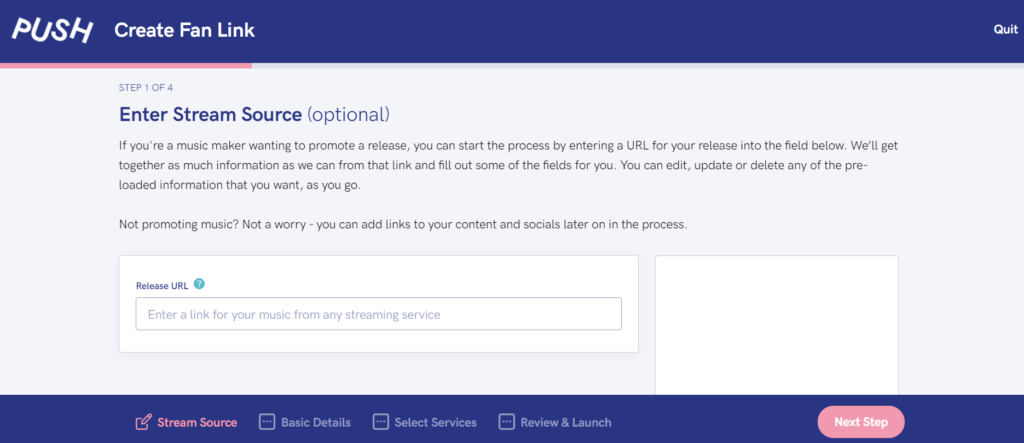
Task: Click the Create Fan Link header title
Action: tap(185, 30)
